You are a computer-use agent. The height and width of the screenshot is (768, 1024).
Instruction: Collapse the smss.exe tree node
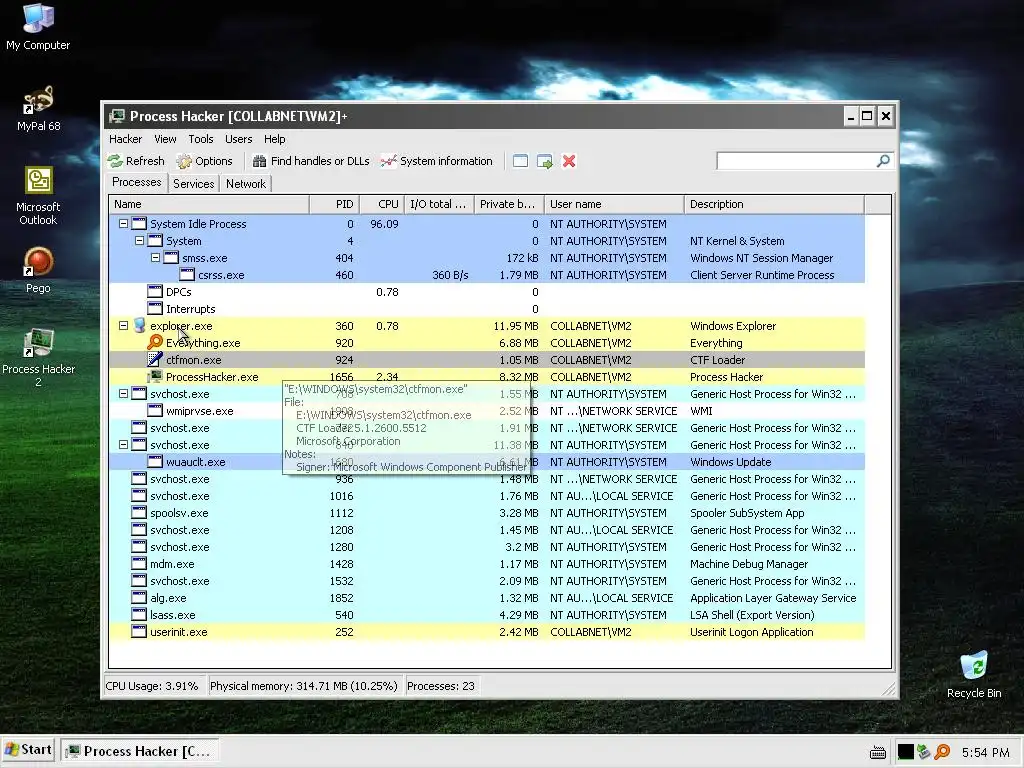pyautogui.click(x=155, y=258)
